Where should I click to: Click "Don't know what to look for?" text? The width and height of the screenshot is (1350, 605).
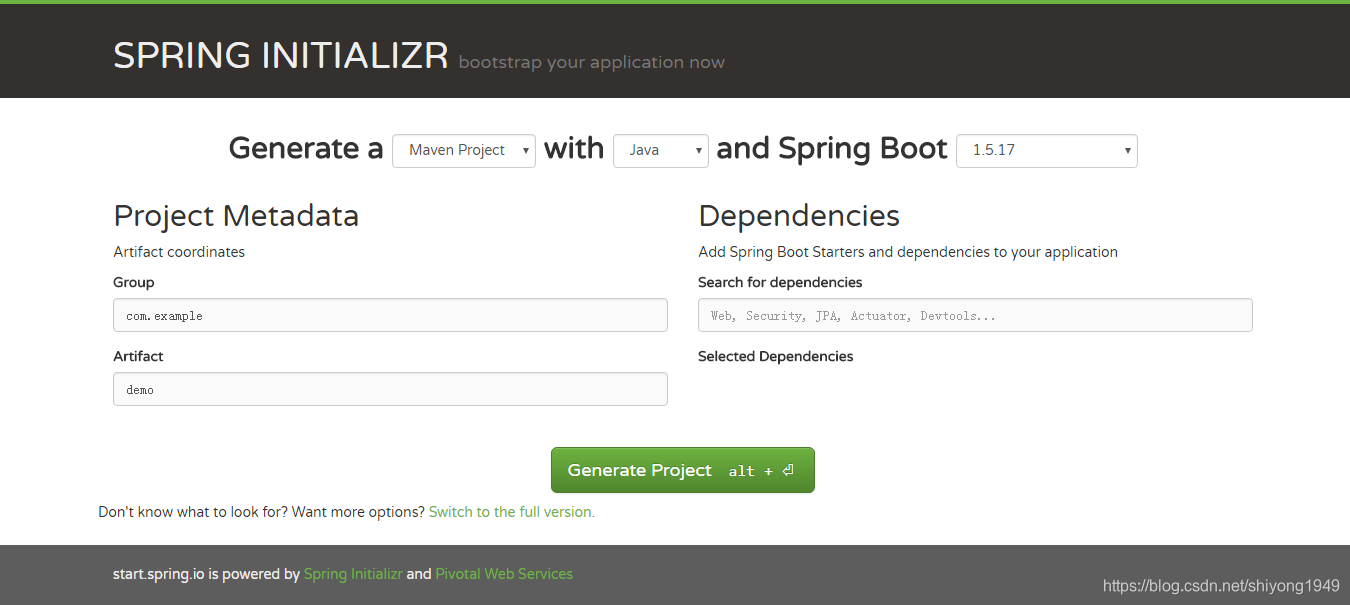194,512
